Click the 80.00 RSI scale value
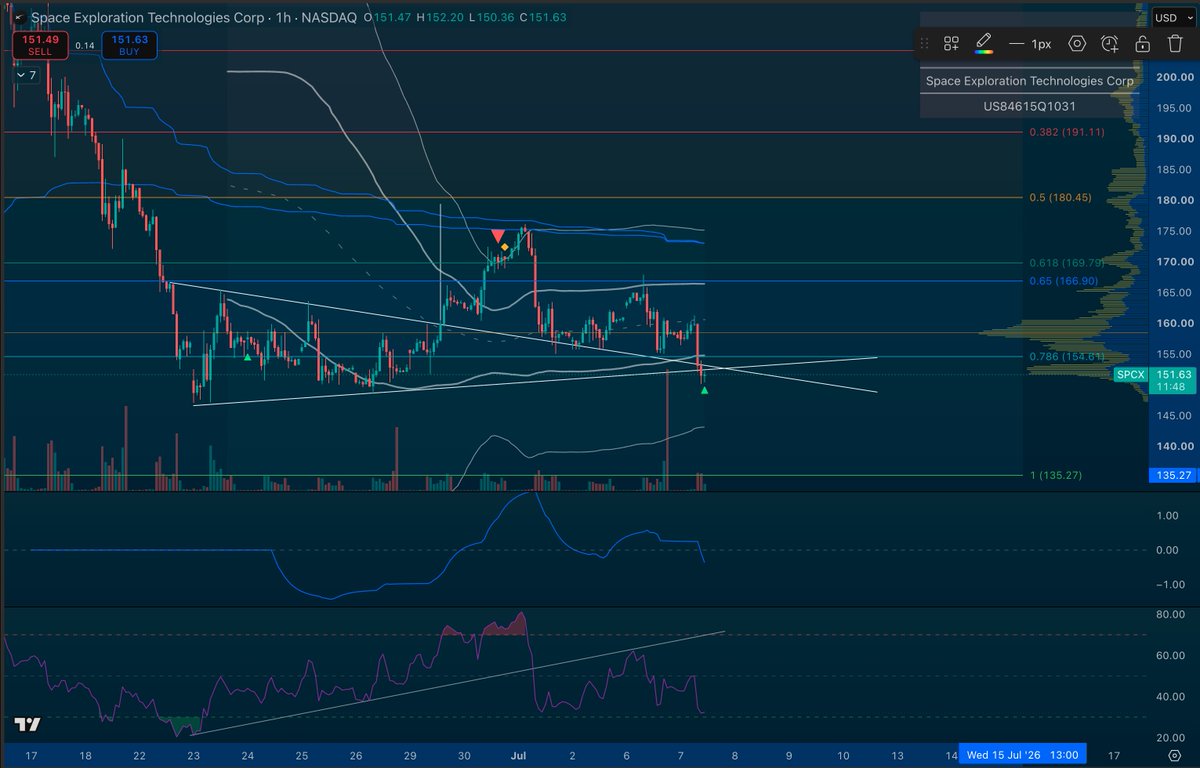 tap(1170, 615)
